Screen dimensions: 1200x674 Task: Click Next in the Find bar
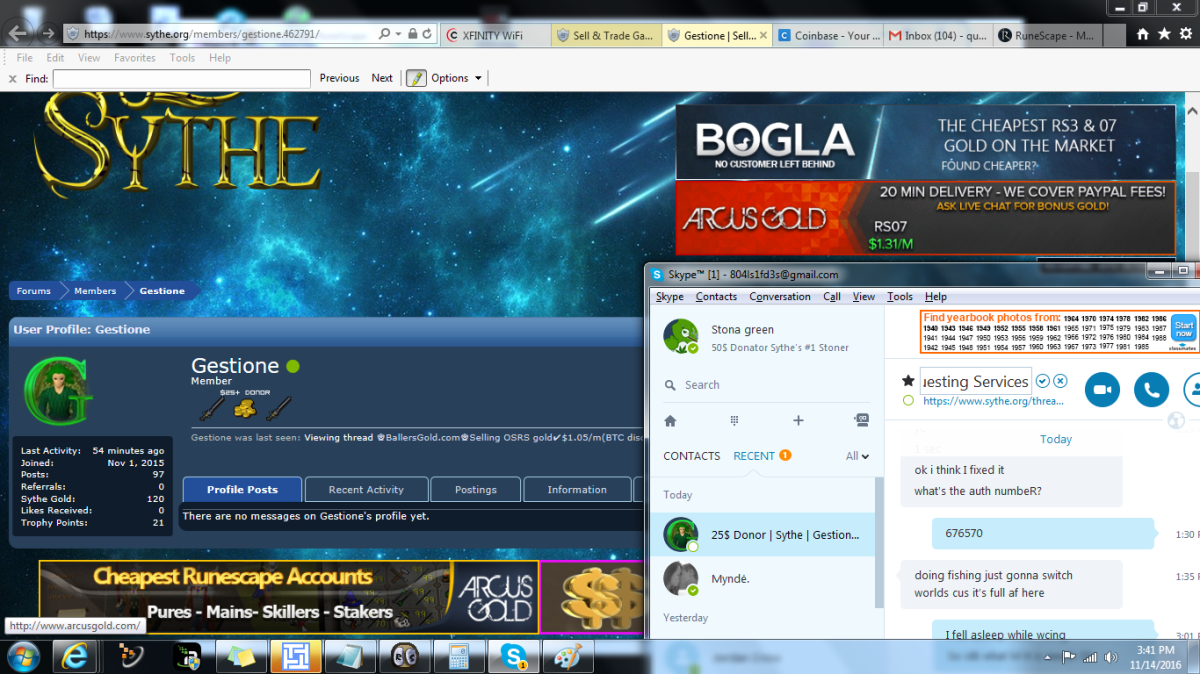click(382, 78)
